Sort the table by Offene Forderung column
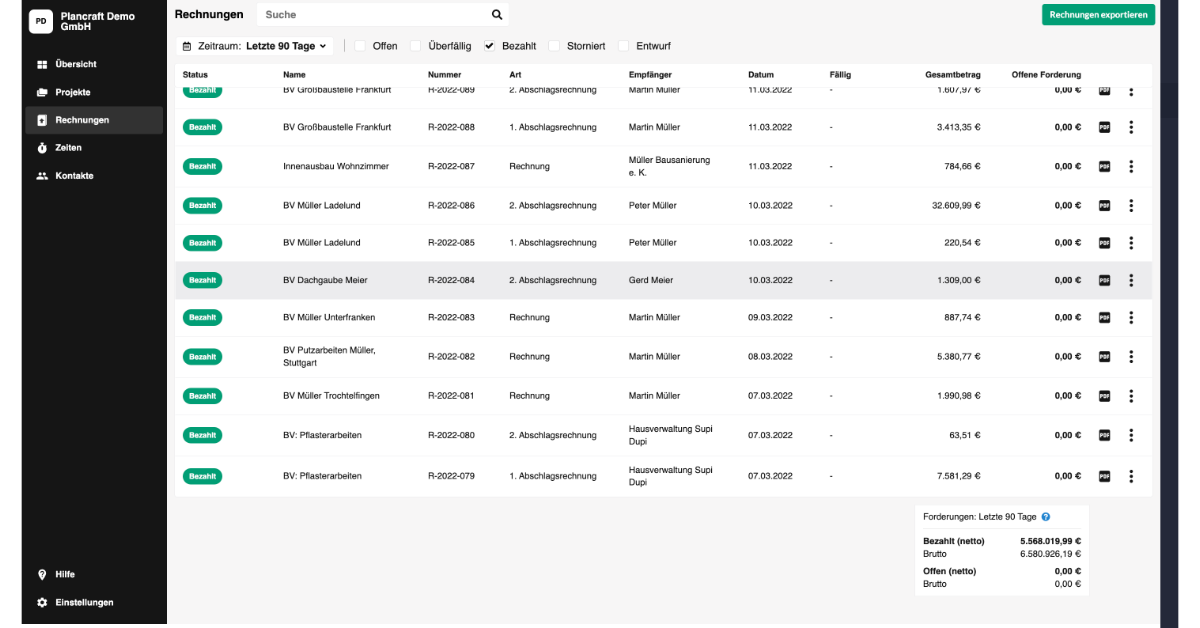The image size is (1200, 628). (x=1046, y=75)
